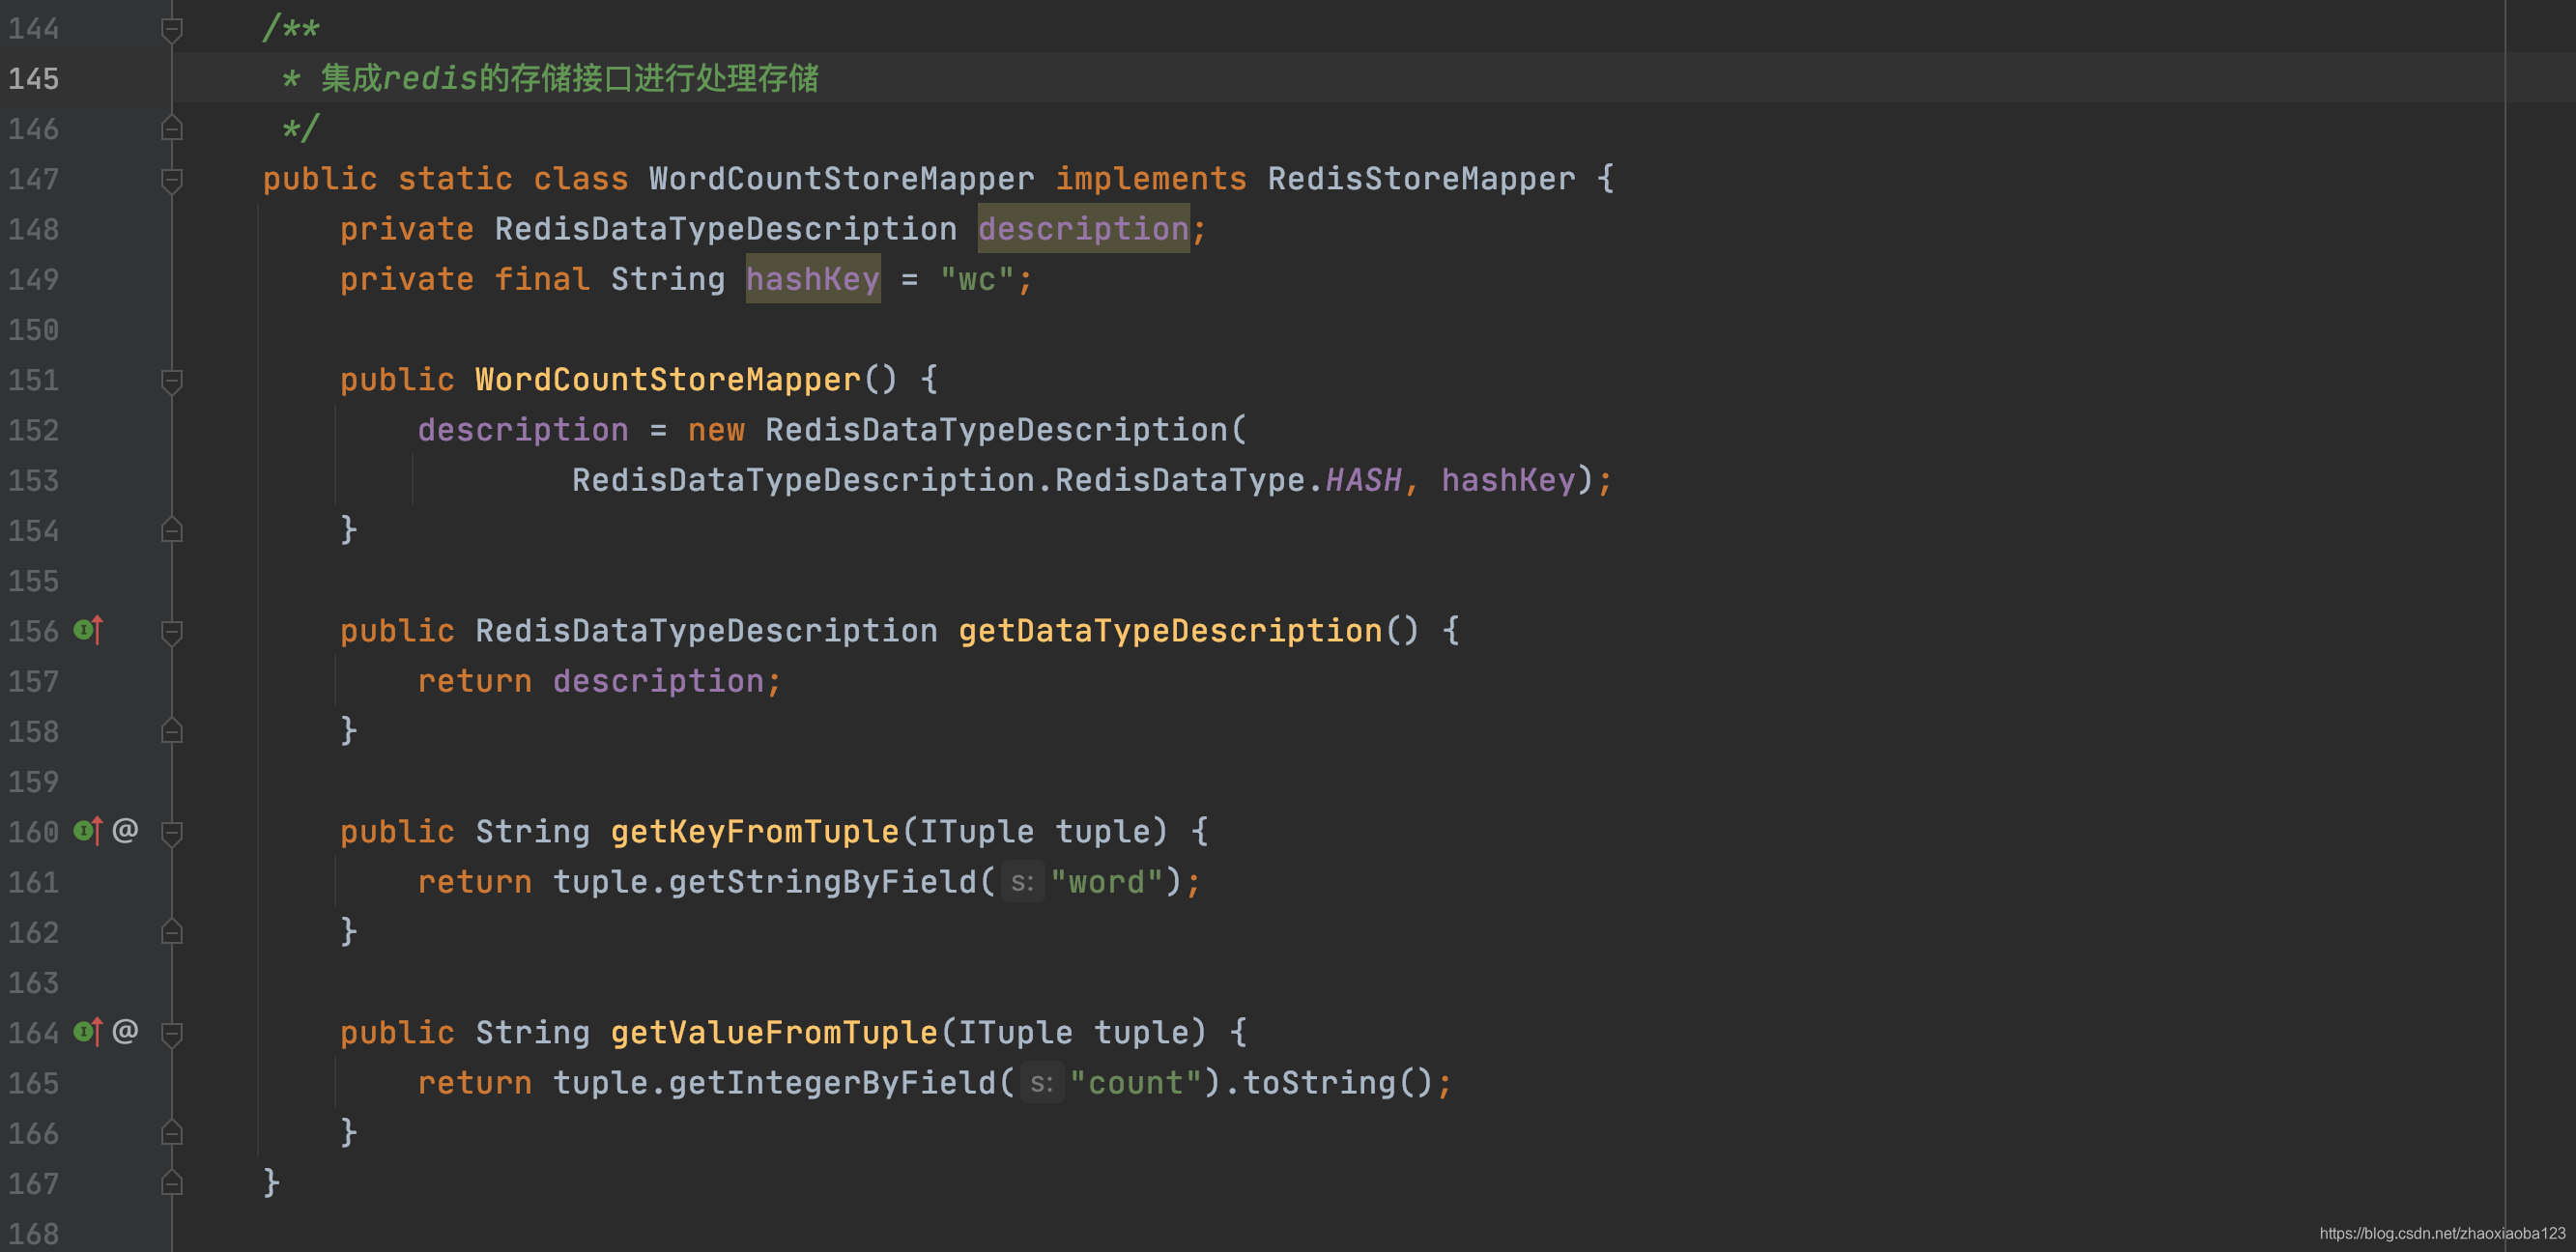Click the "word" string literal
The width and height of the screenshot is (2576, 1252).
click(x=1106, y=882)
